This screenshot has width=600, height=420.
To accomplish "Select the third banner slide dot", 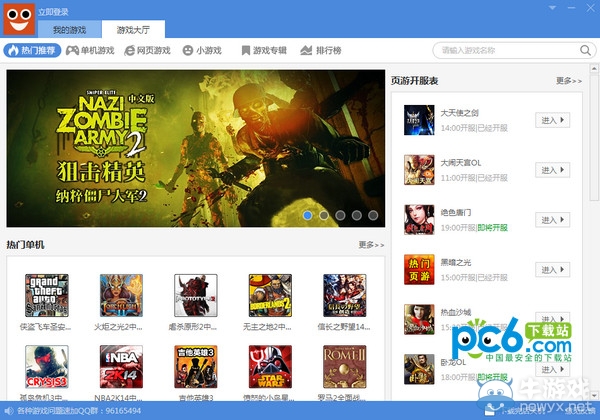I will pos(340,215).
